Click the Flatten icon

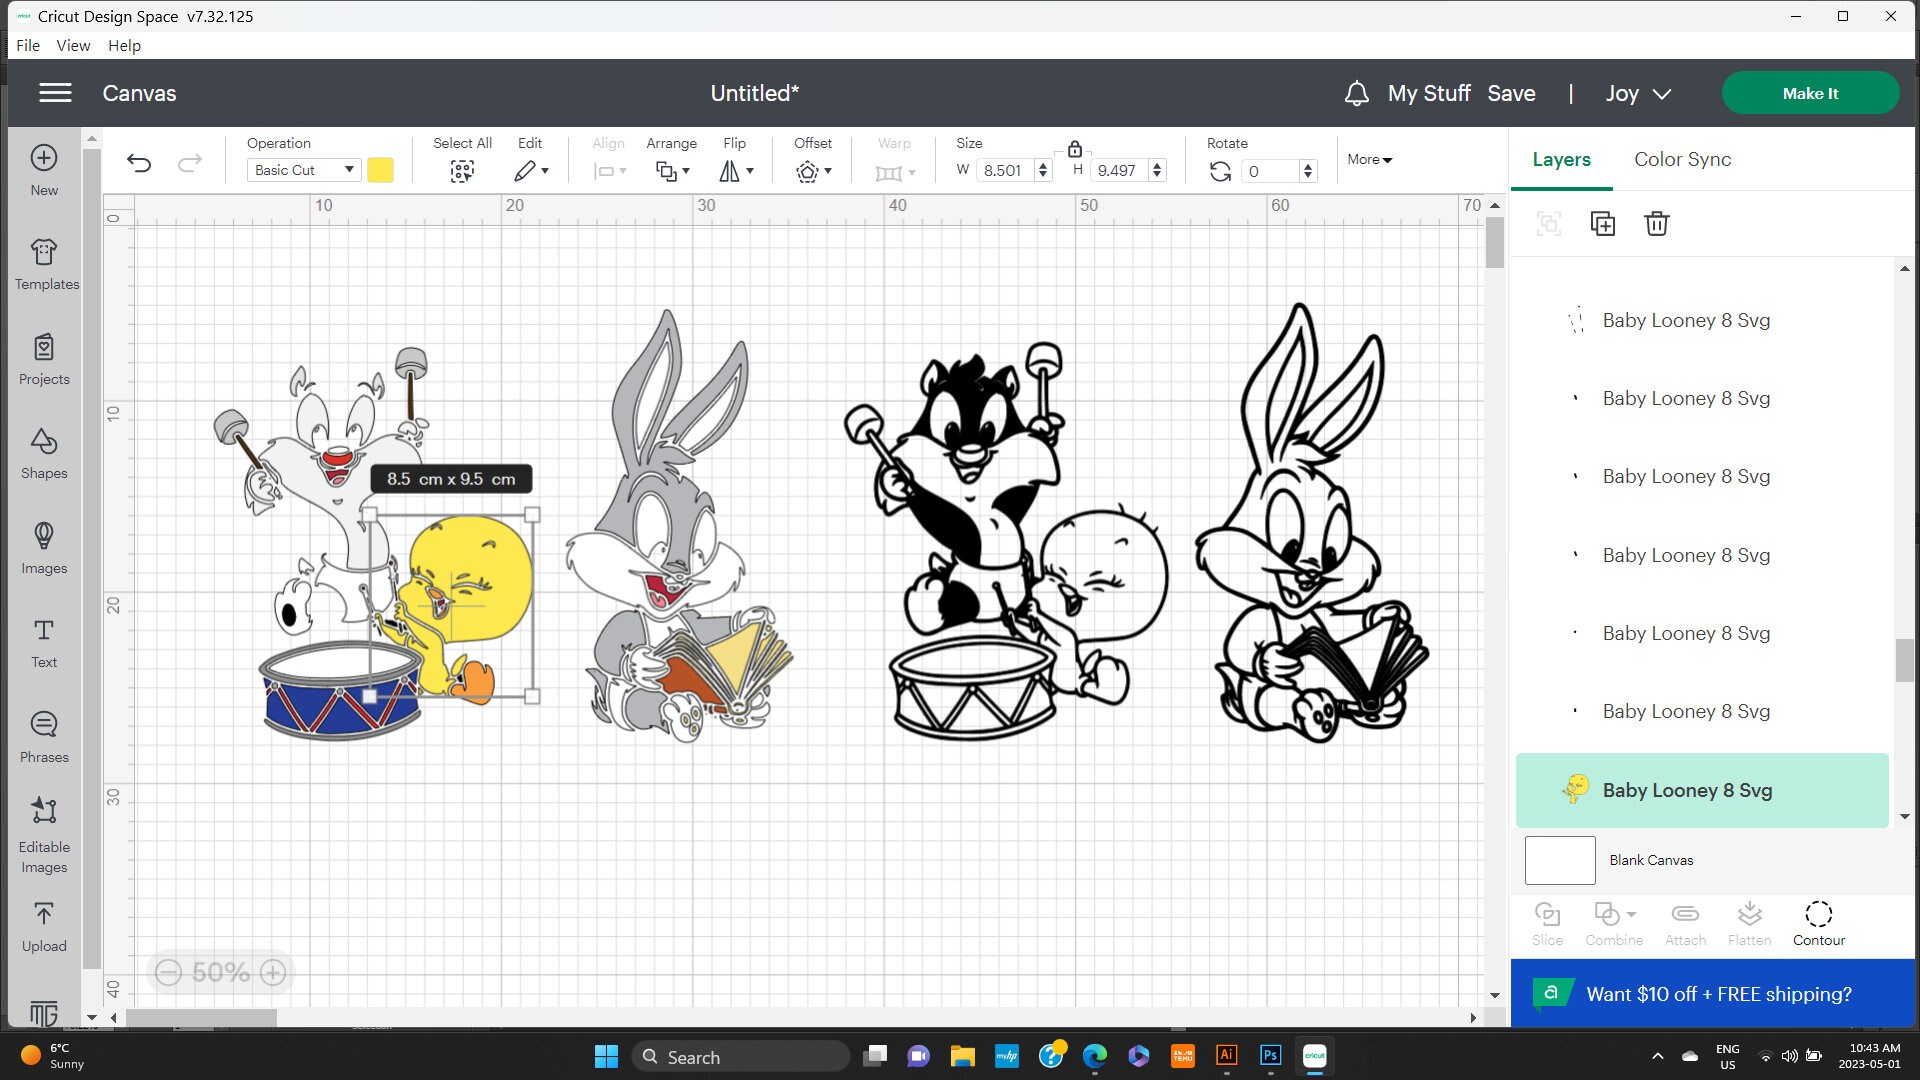(1749, 920)
